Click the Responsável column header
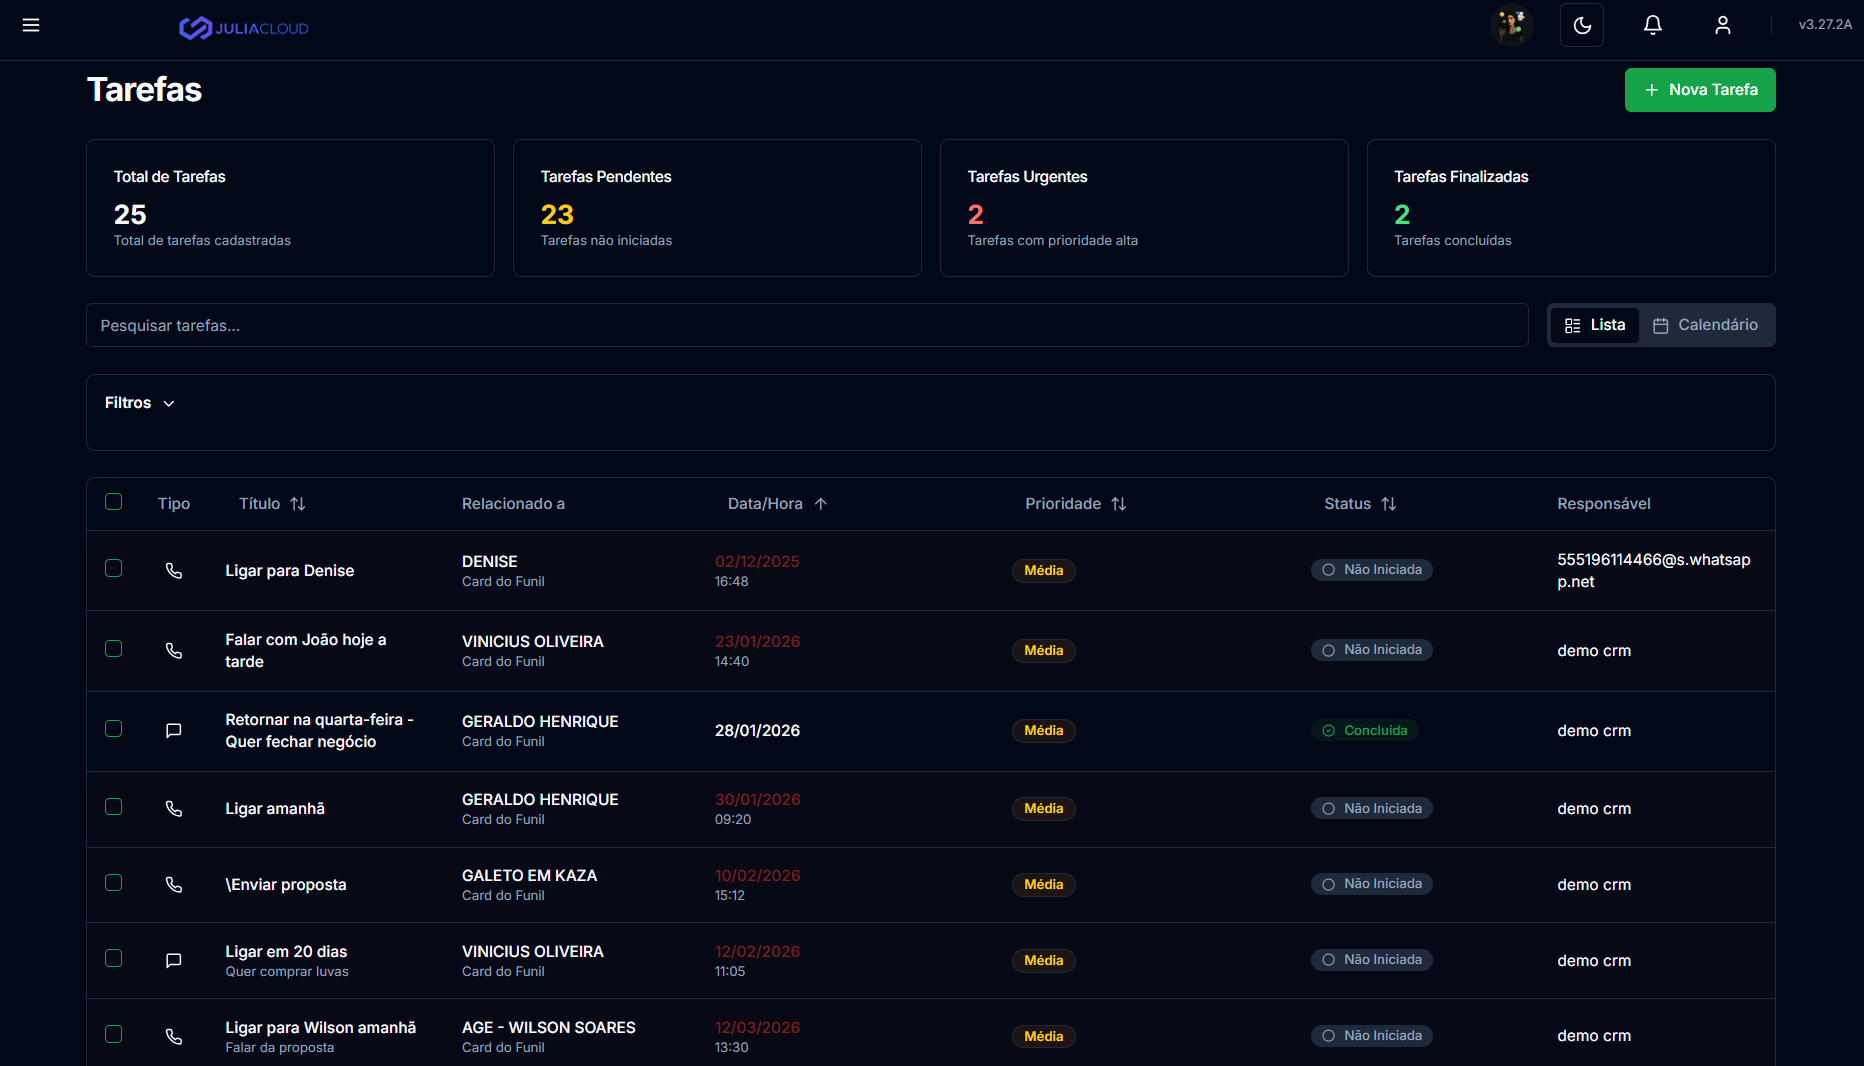This screenshot has height=1066, width=1864. 1604,504
